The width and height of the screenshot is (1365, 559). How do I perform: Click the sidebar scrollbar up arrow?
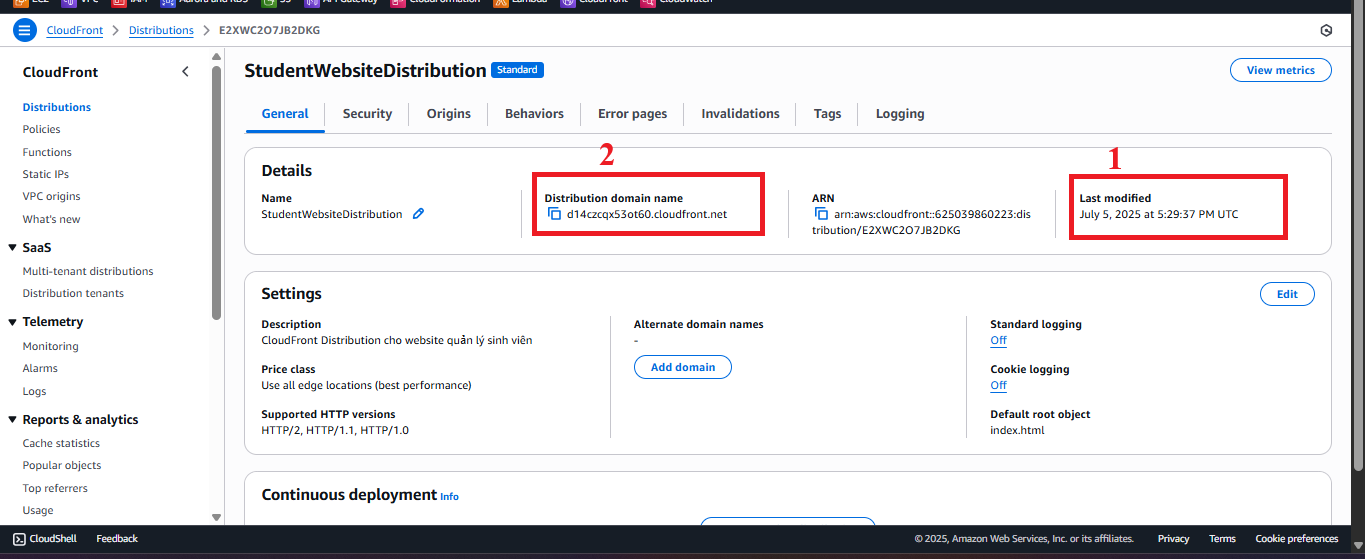tap(216, 57)
